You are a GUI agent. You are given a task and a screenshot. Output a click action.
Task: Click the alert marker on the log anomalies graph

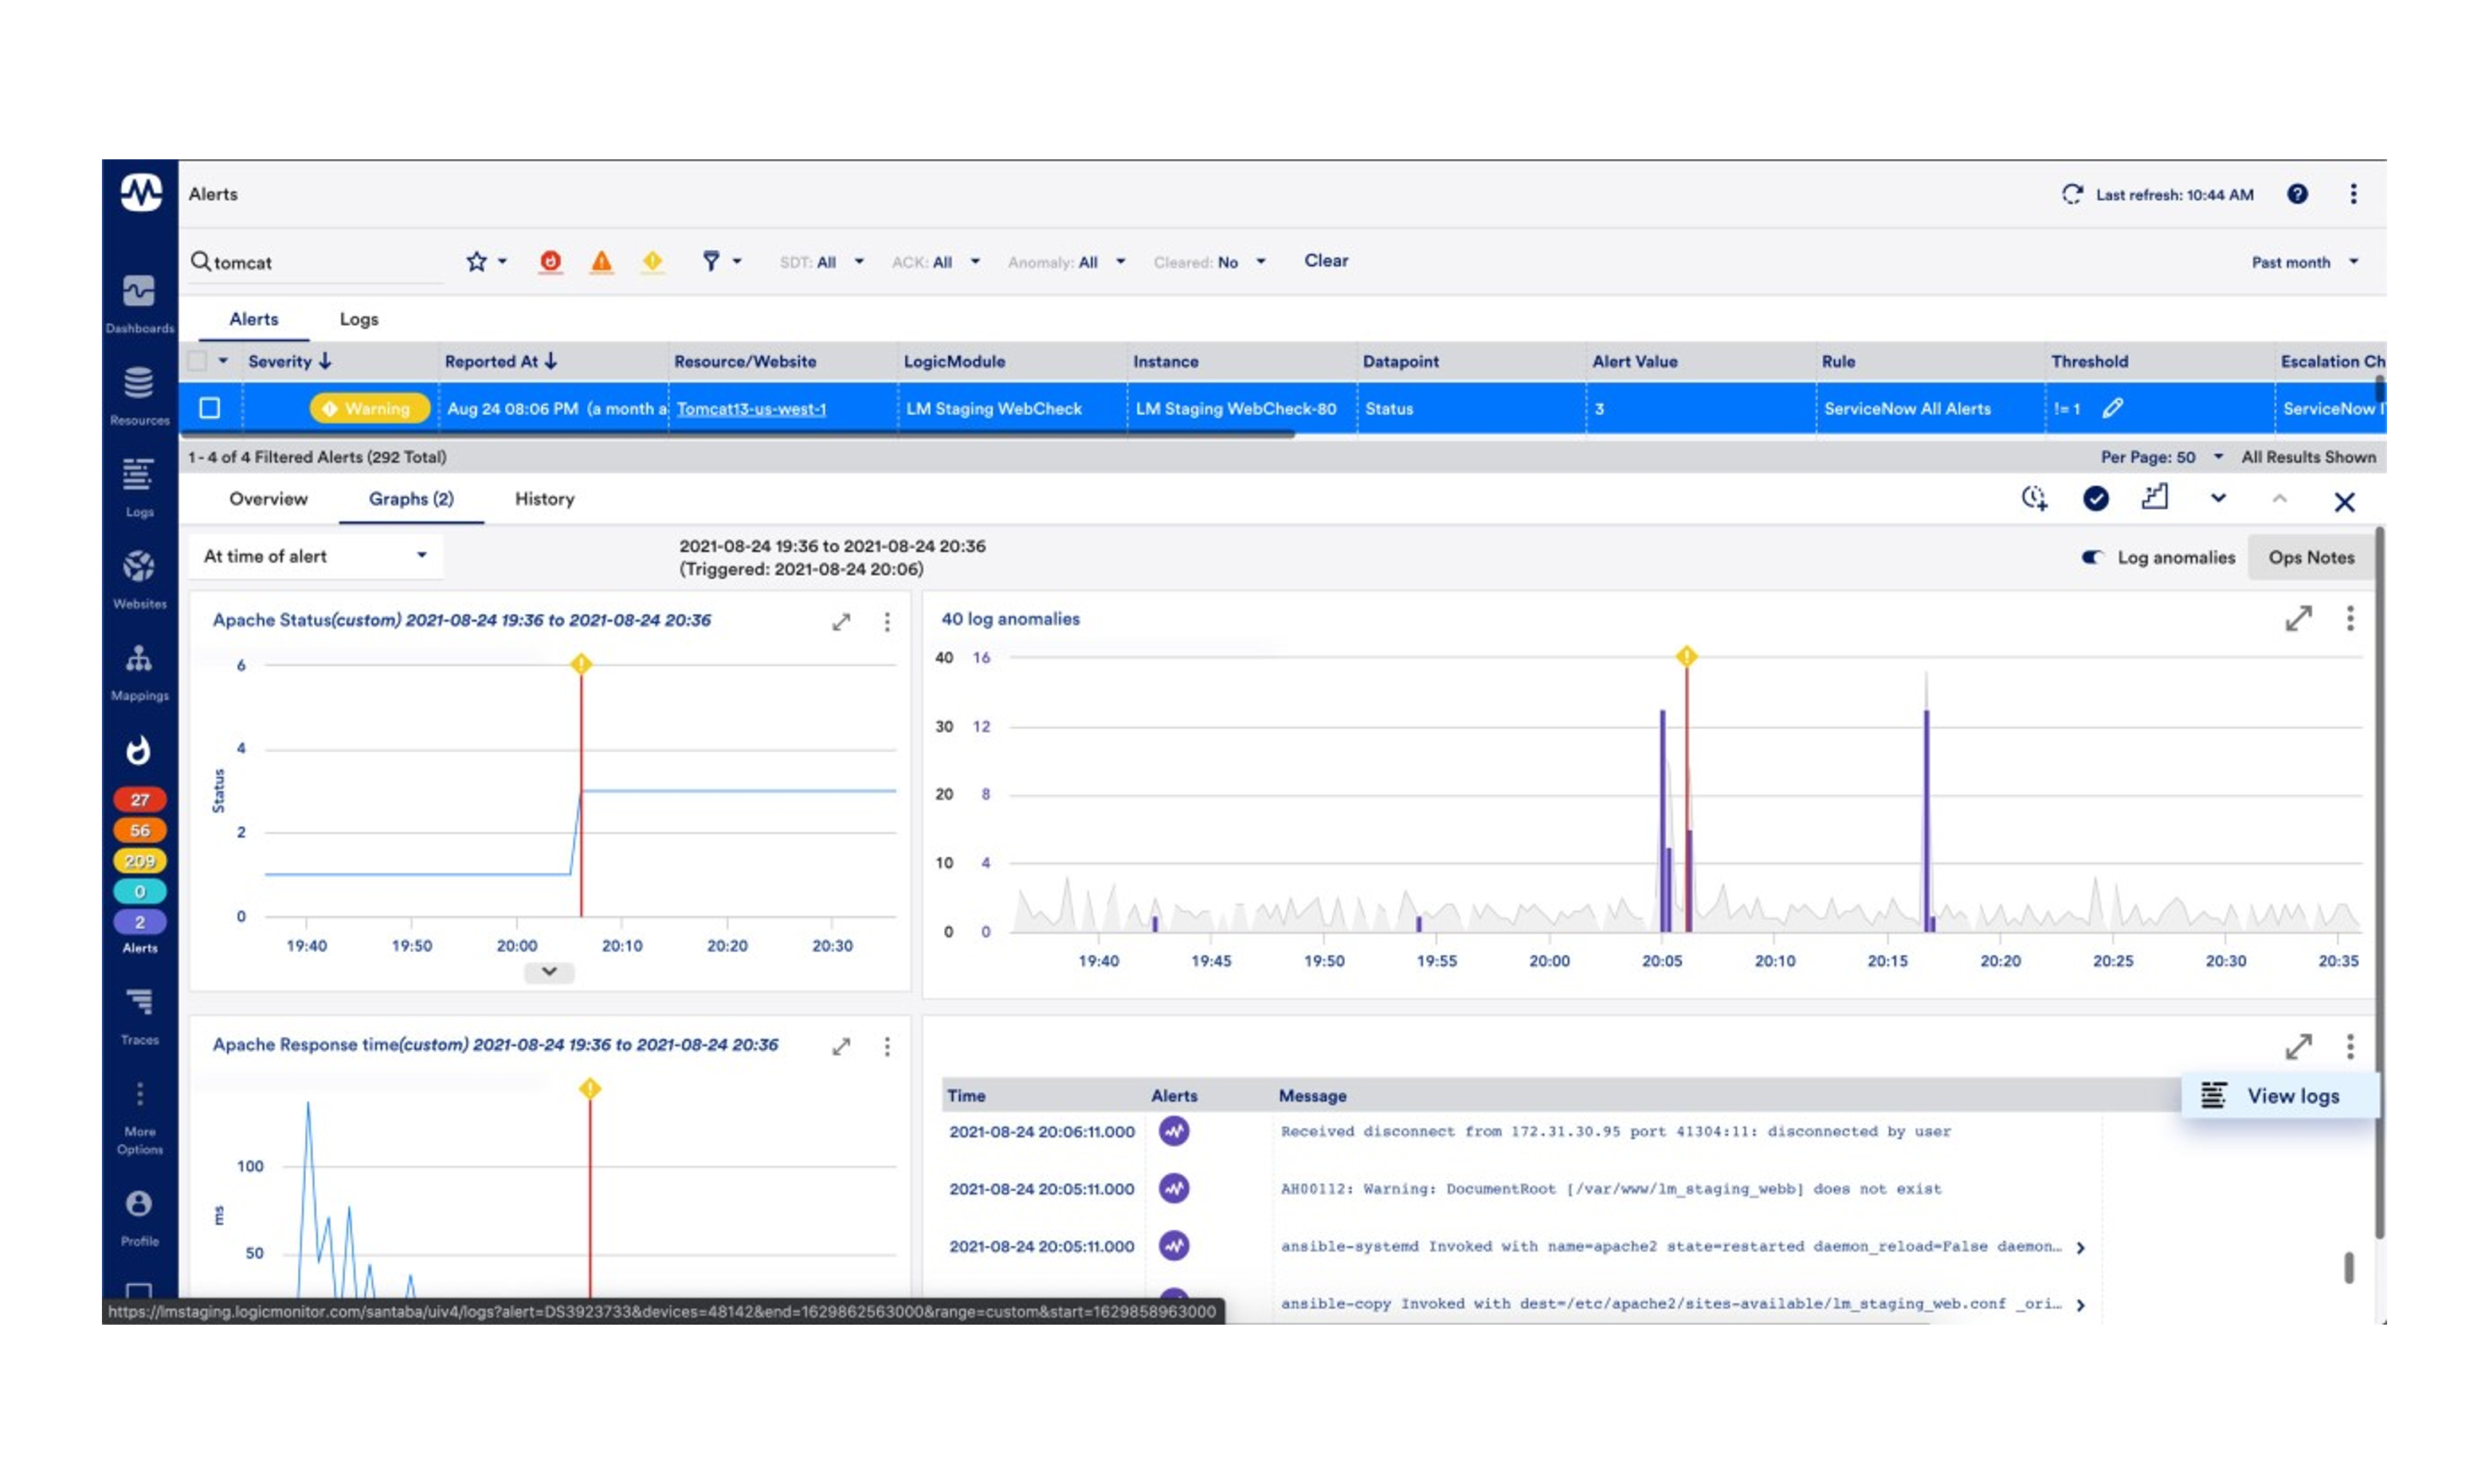[1686, 657]
